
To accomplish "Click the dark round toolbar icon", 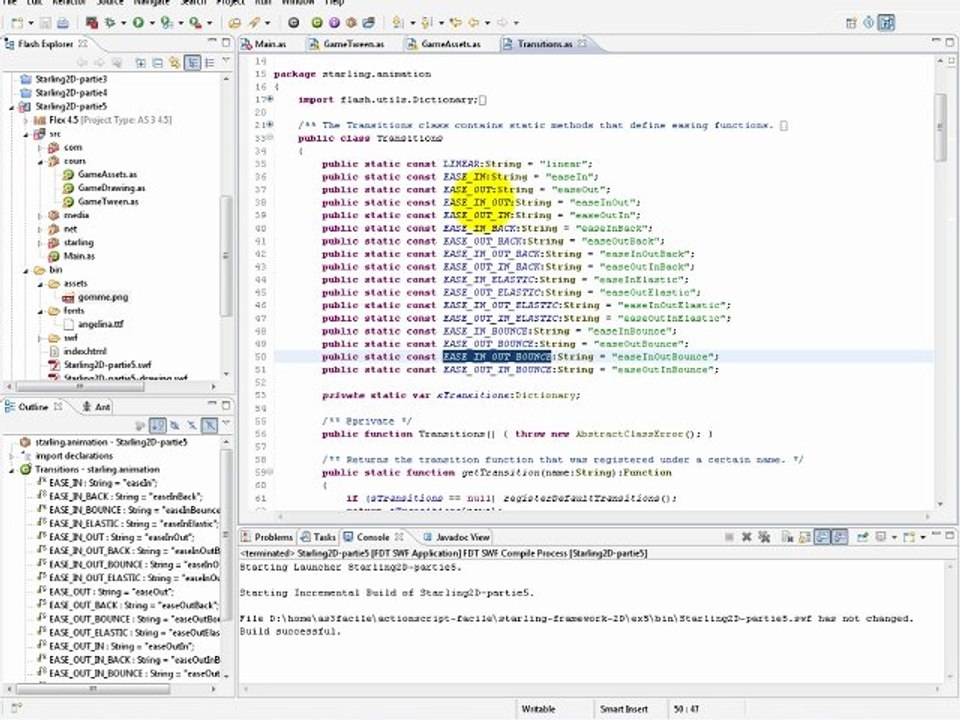I will (x=294, y=23).
